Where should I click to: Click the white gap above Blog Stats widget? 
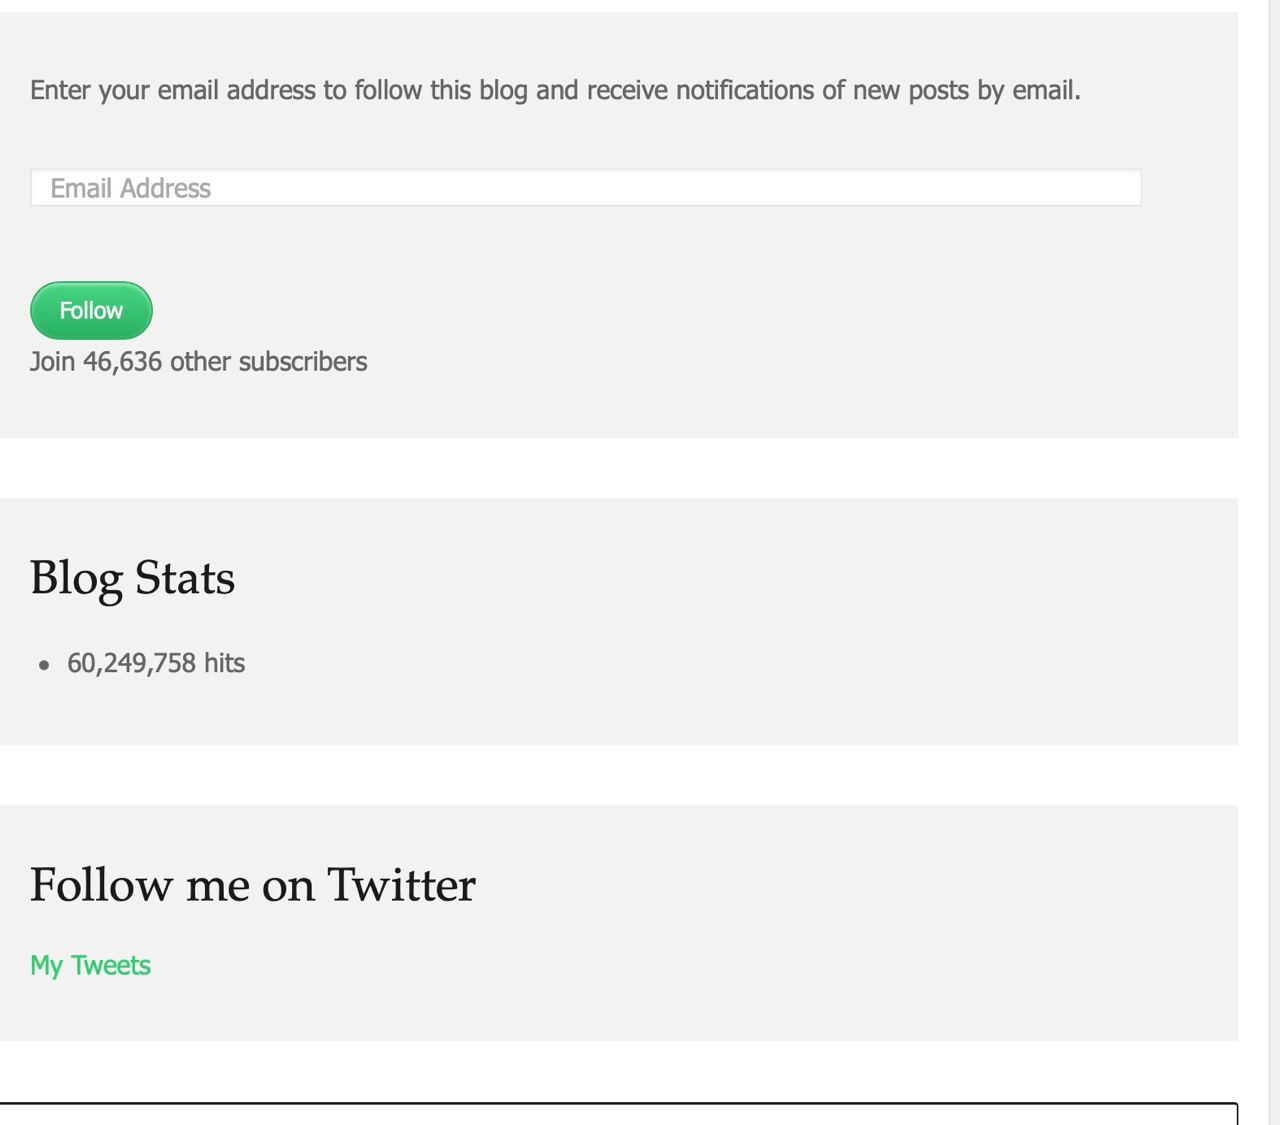pos(618,468)
